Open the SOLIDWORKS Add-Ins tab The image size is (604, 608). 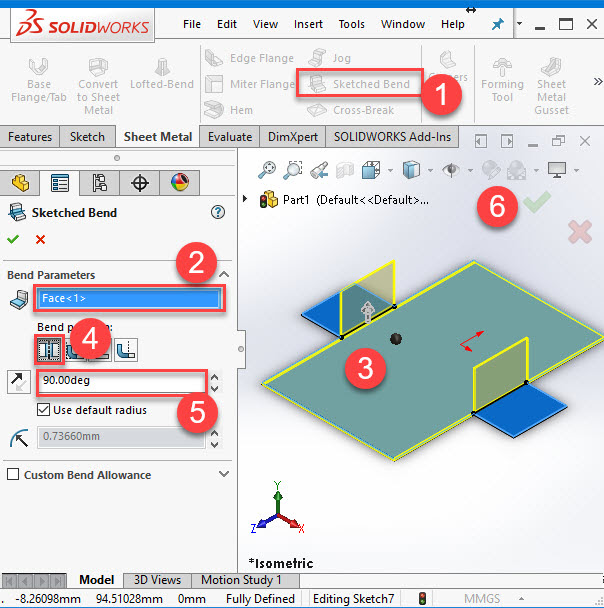coord(392,137)
